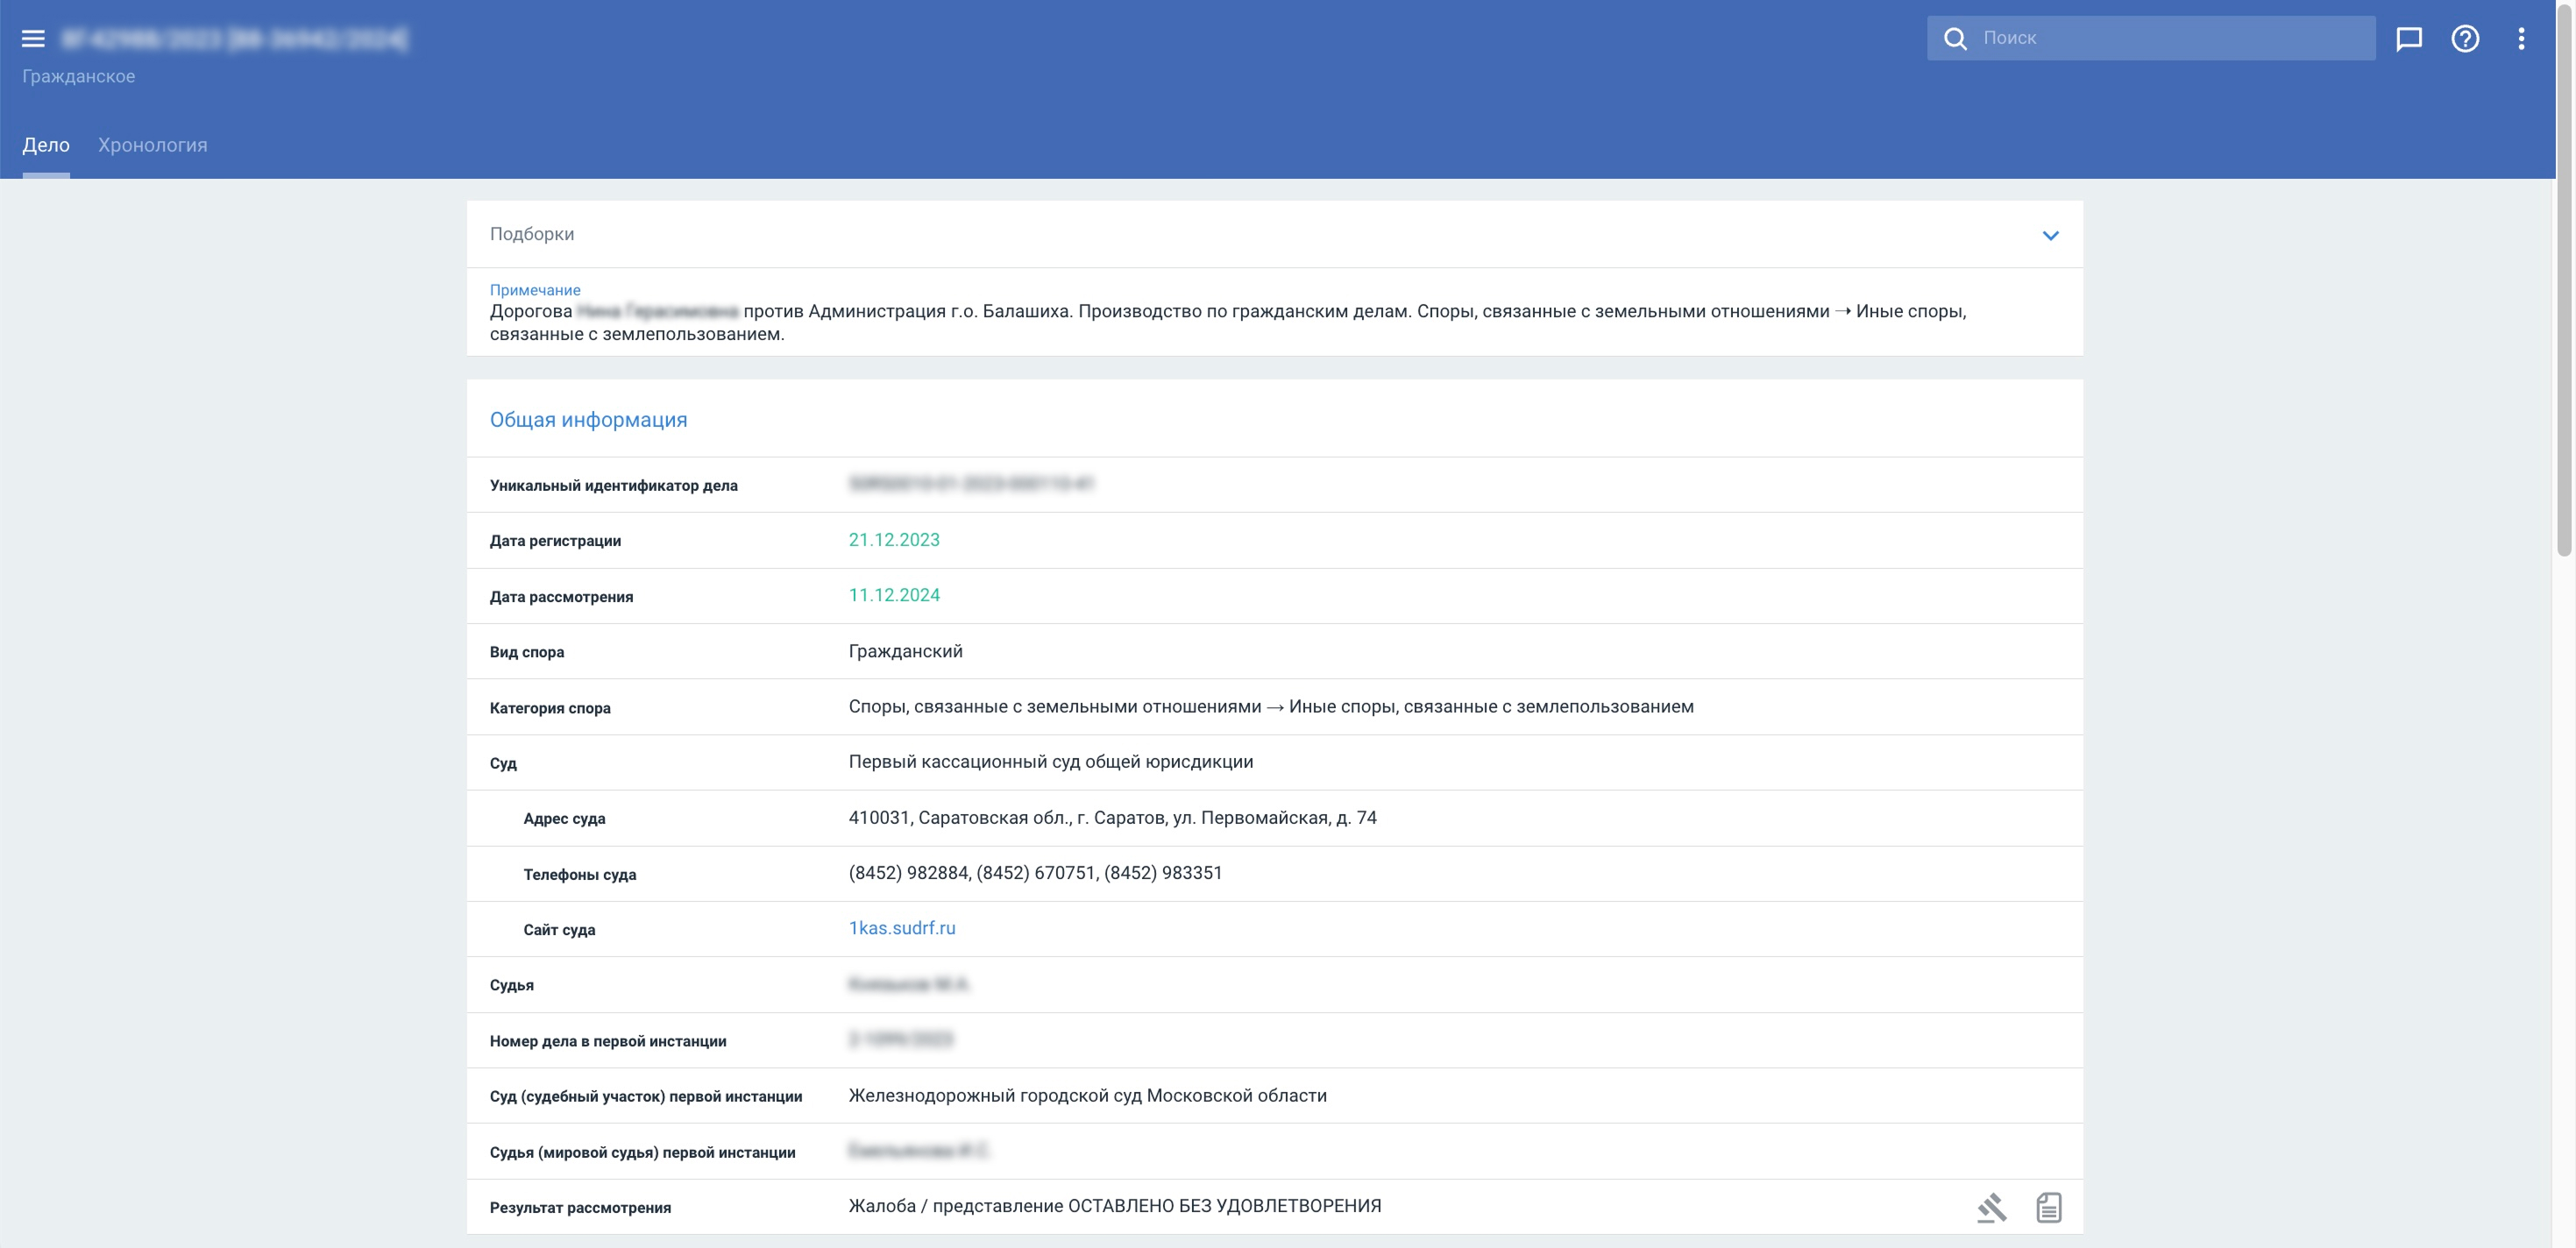Screen dimensions: 2576x1248
Task: Click the Гражданское subtitle under the title
Action: (x=78, y=76)
